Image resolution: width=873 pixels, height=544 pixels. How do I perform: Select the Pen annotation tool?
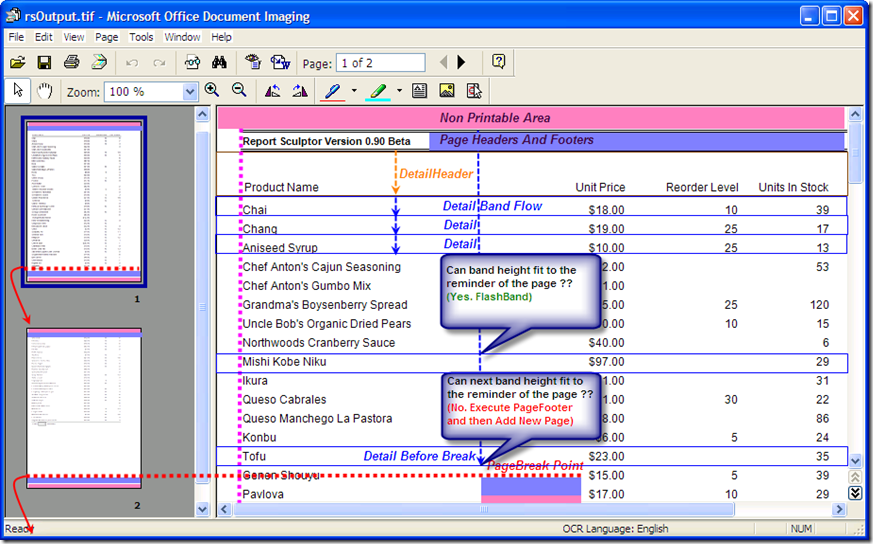pos(333,91)
